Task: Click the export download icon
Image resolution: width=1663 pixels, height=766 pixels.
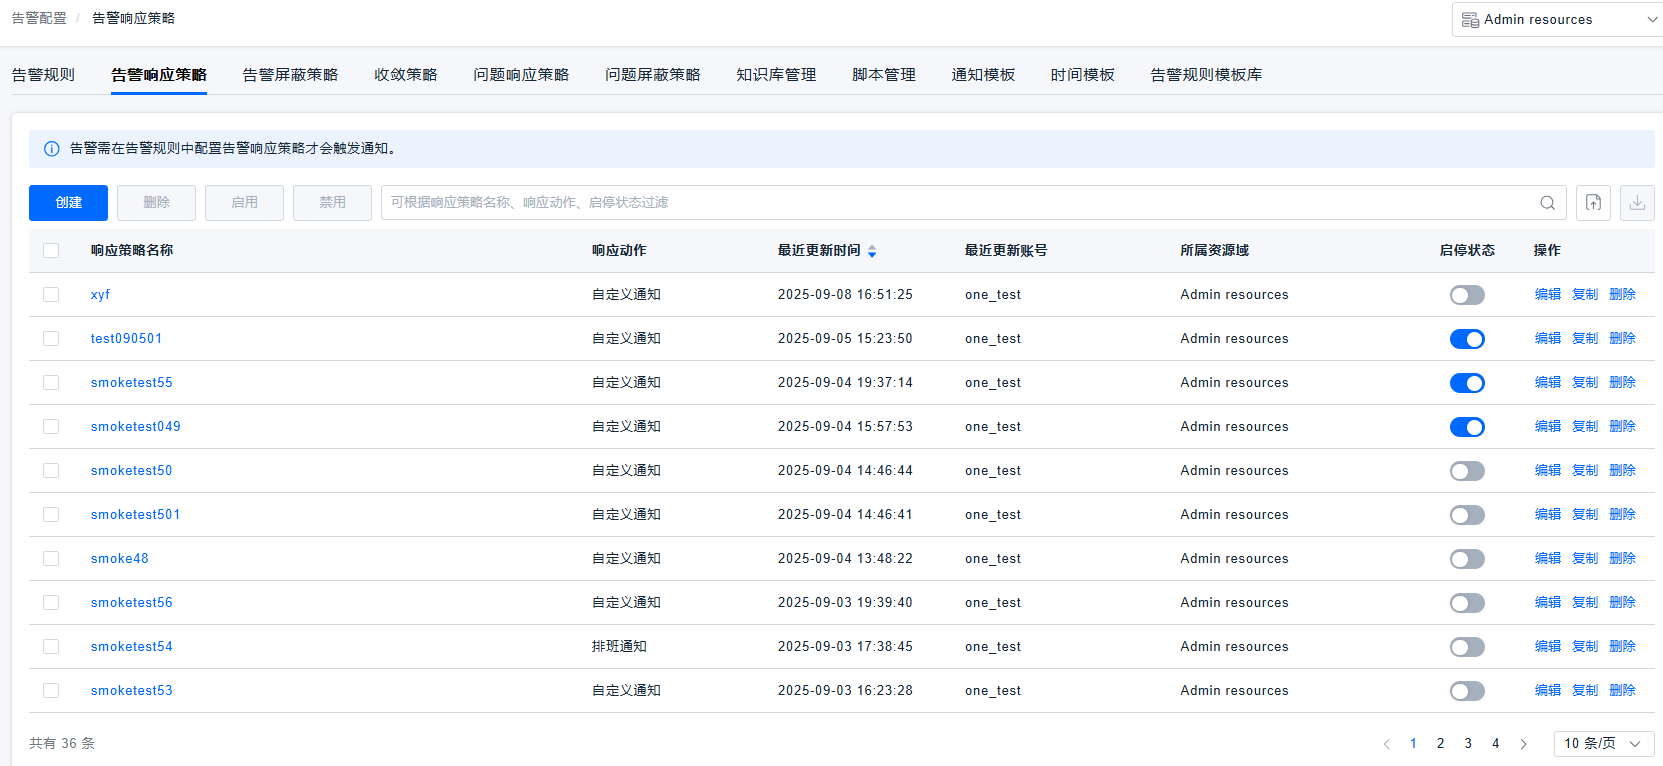Action: (1637, 202)
